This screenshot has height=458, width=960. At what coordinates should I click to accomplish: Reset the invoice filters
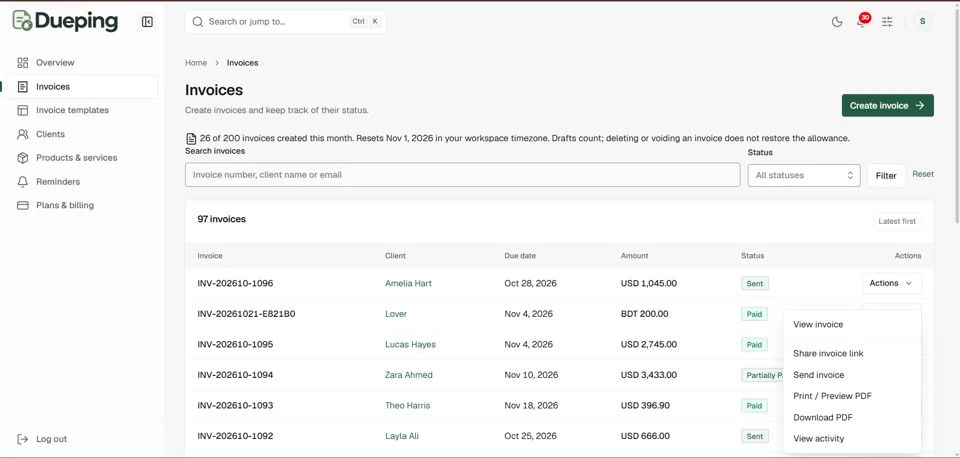click(923, 174)
